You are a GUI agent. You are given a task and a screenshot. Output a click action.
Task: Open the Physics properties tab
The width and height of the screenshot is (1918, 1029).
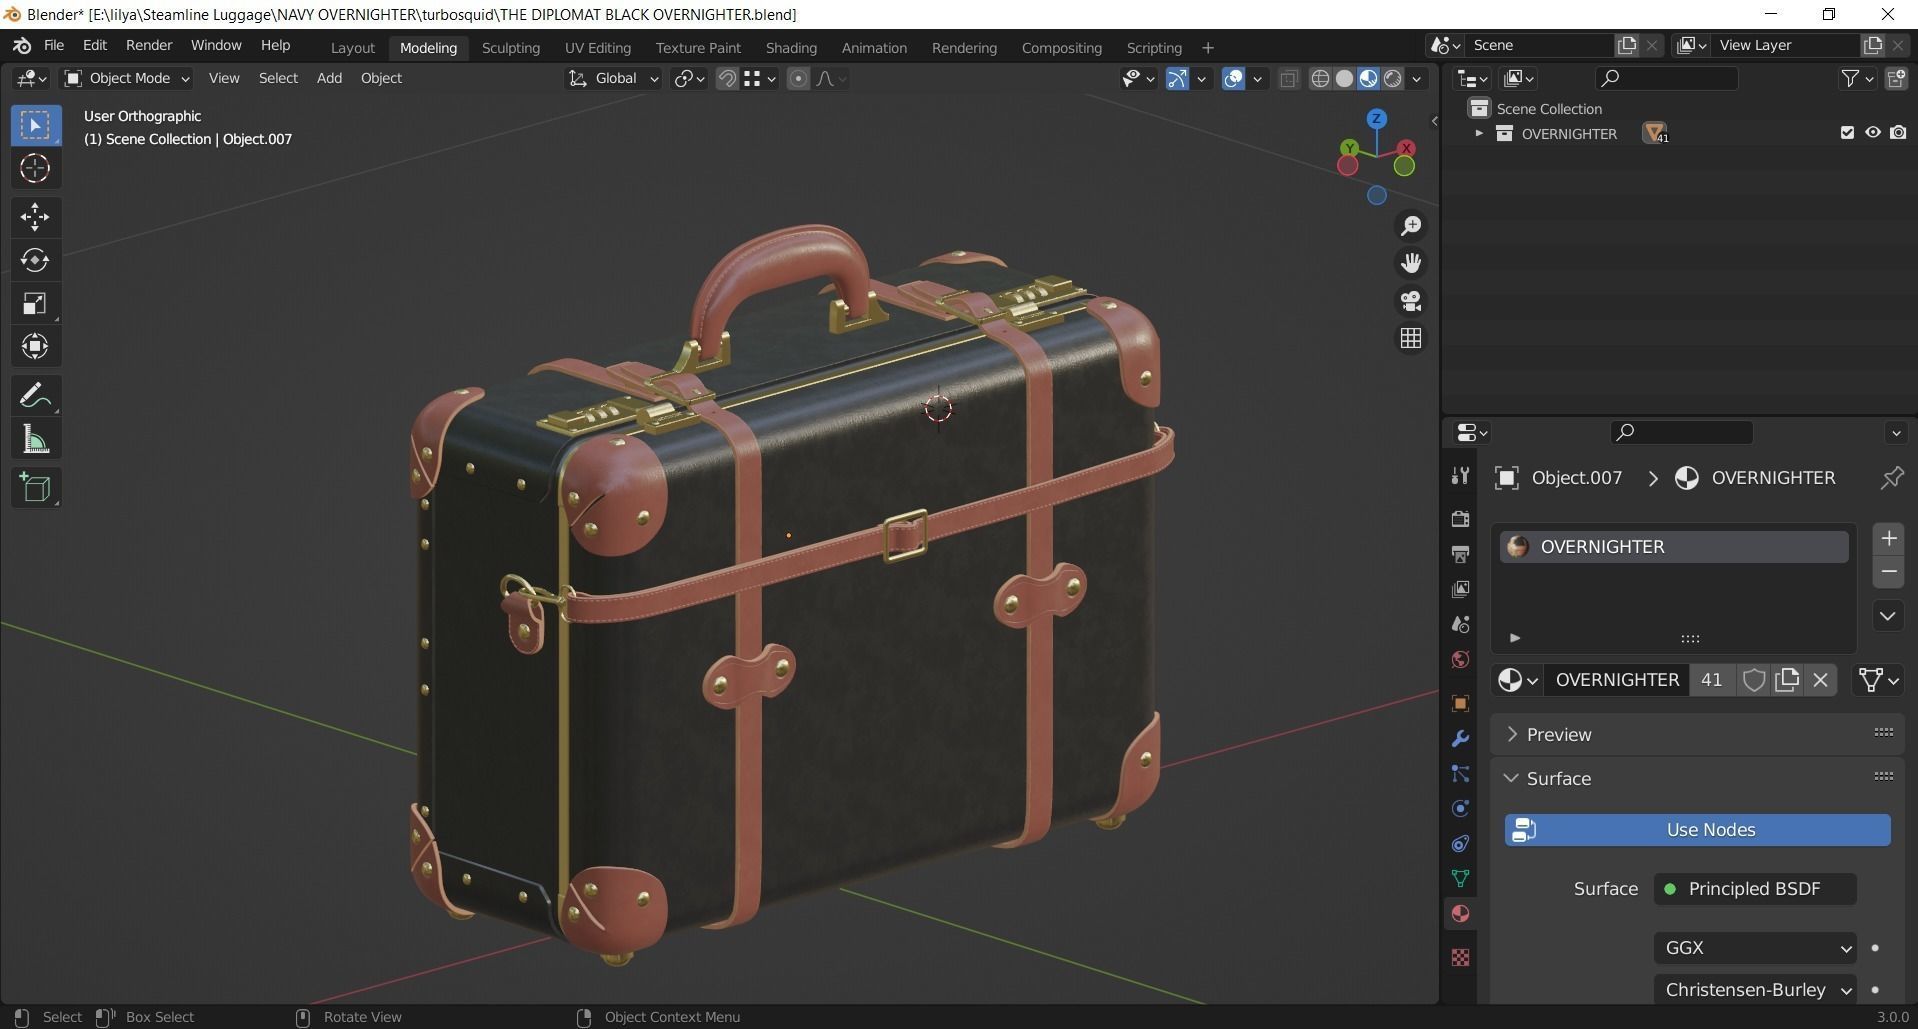tap(1460, 809)
